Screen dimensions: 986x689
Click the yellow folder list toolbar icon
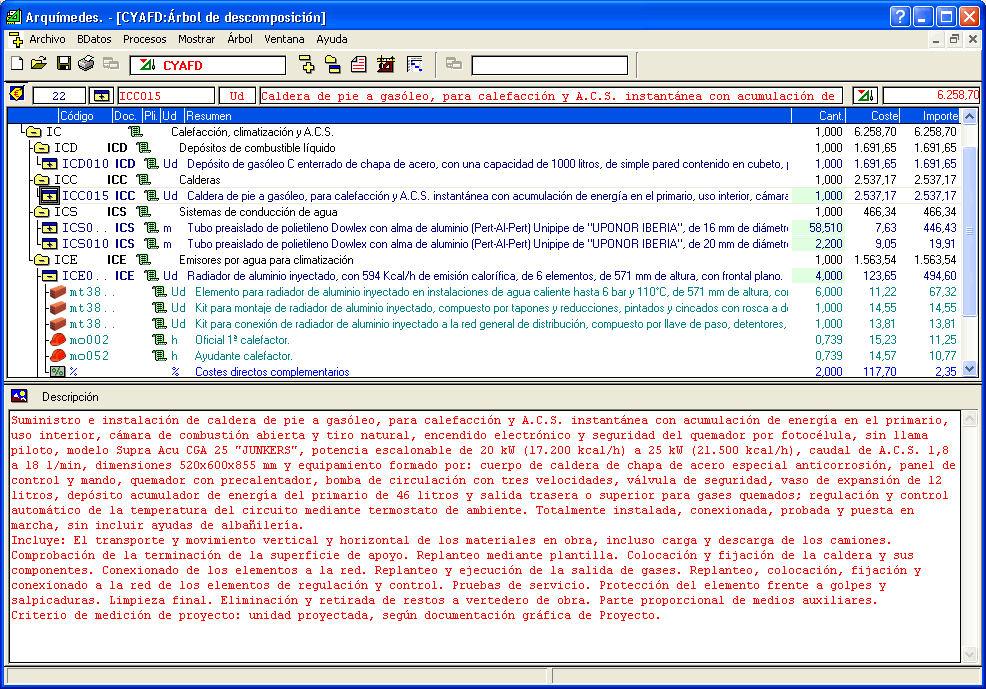pos(333,64)
